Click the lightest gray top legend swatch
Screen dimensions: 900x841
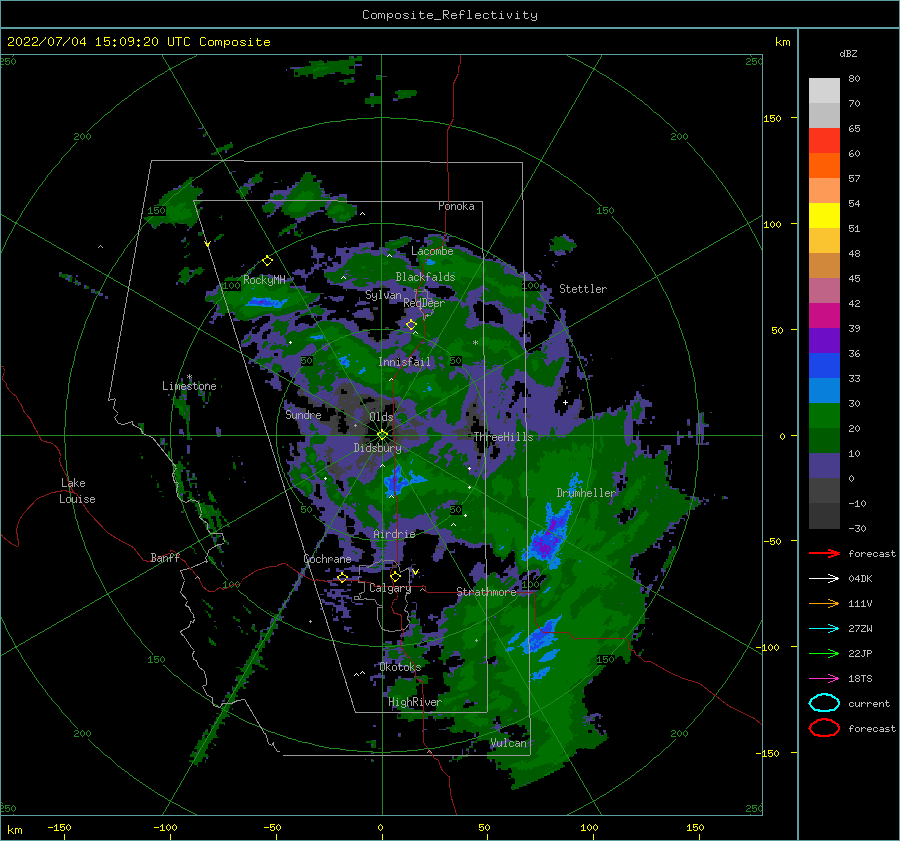[824, 91]
